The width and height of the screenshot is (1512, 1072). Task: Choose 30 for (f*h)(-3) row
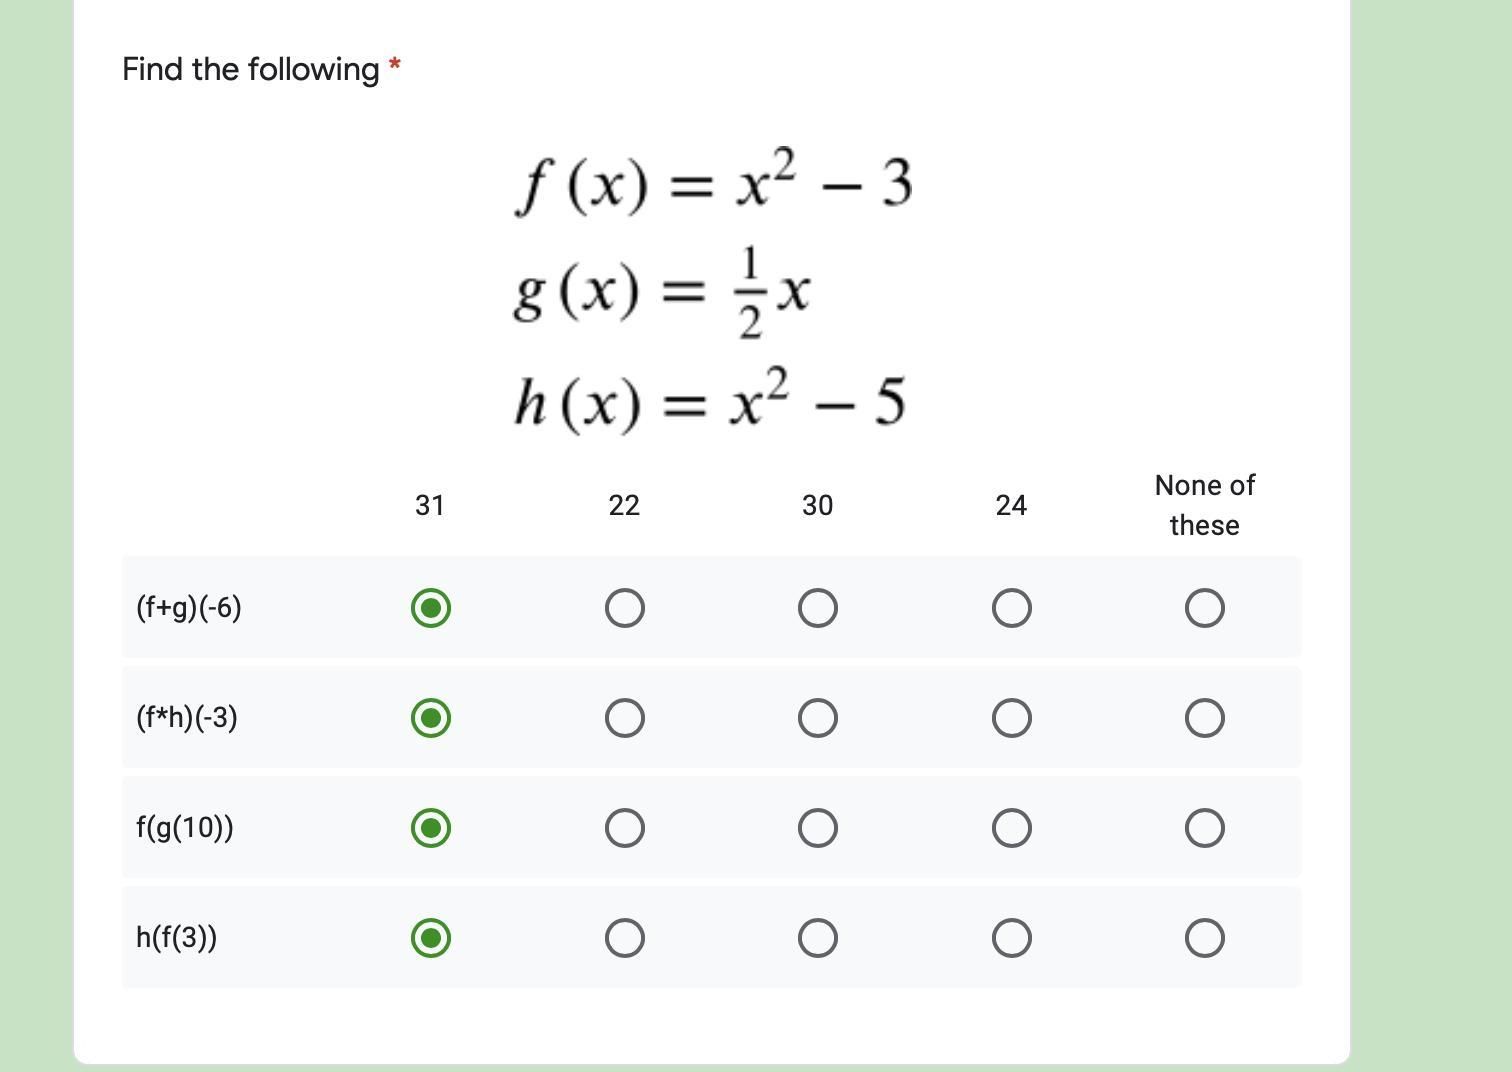[817, 718]
